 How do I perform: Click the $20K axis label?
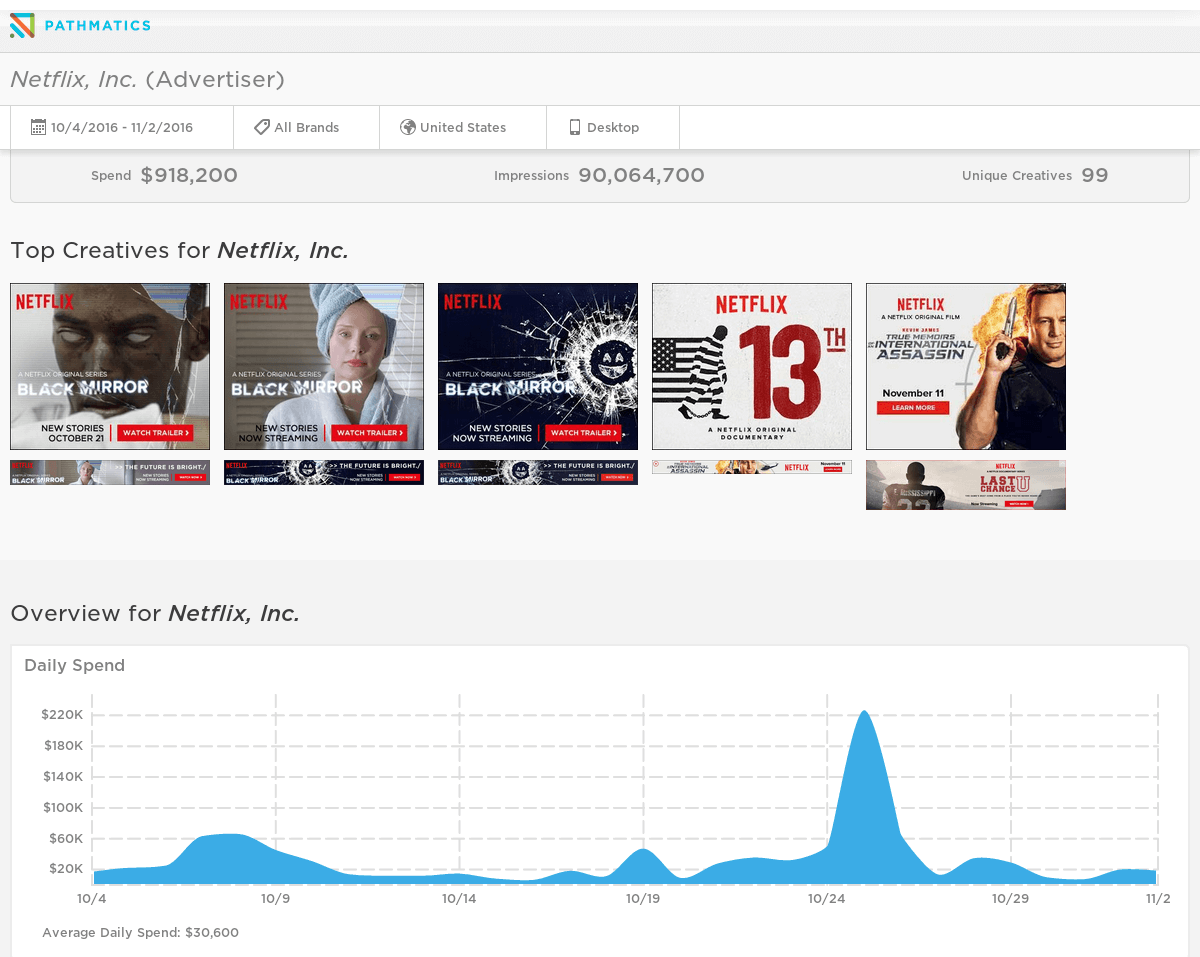[66, 868]
